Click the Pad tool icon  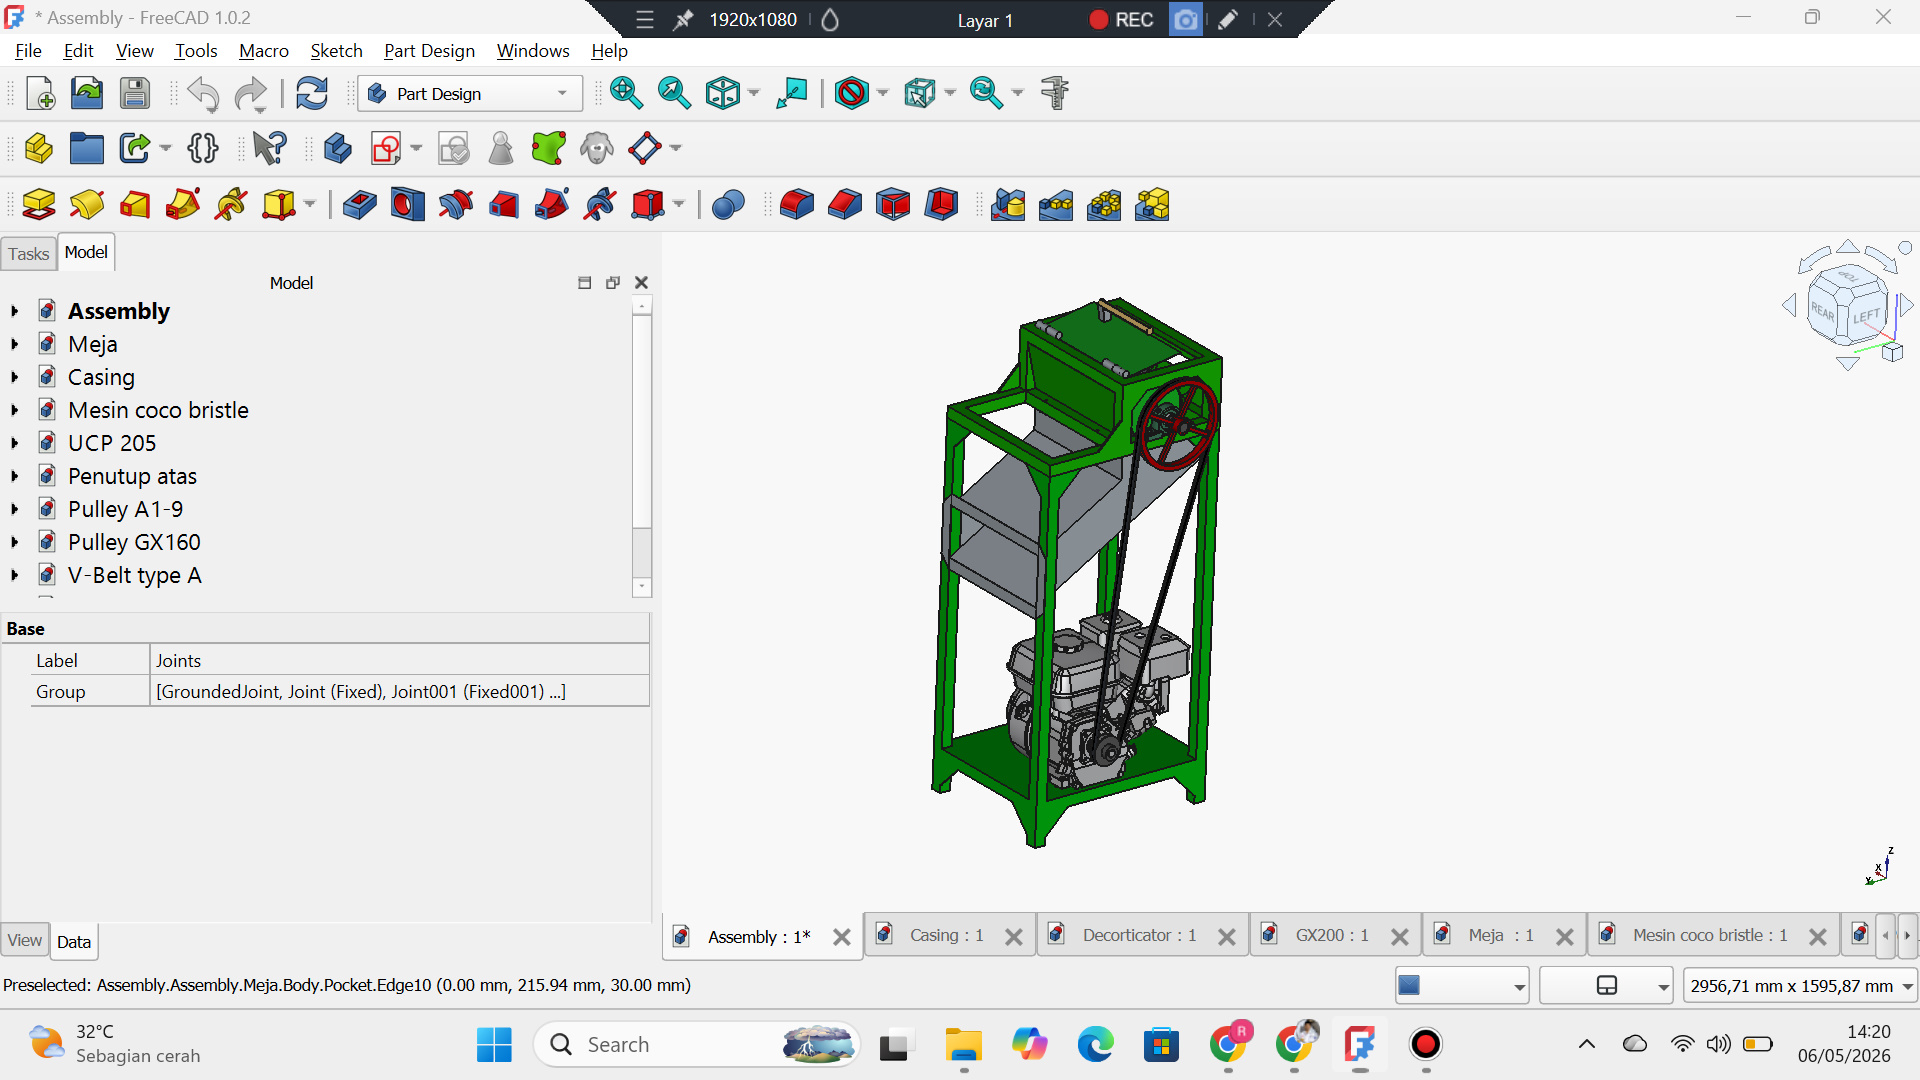click(x=38, y=205)
